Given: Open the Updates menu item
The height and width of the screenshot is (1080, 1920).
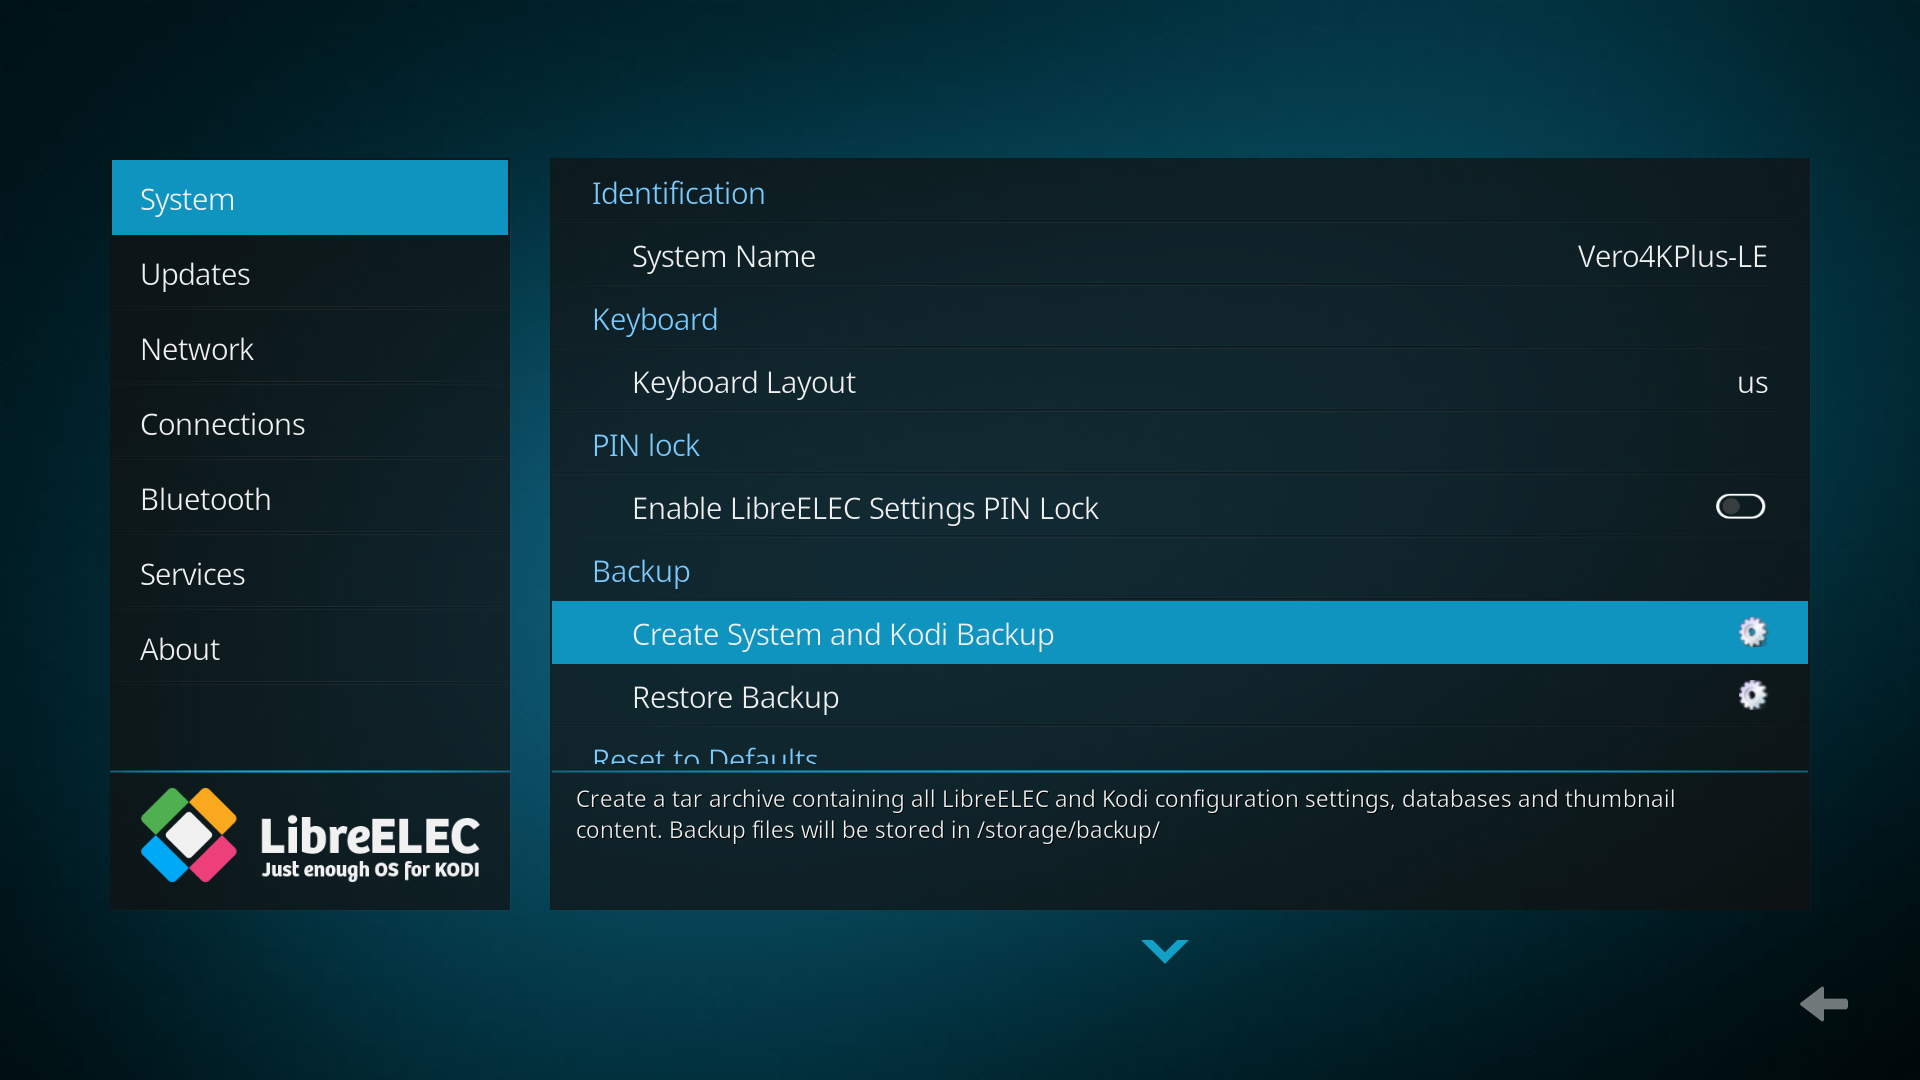Looking at the screenshot, I should tap(195, 274).
